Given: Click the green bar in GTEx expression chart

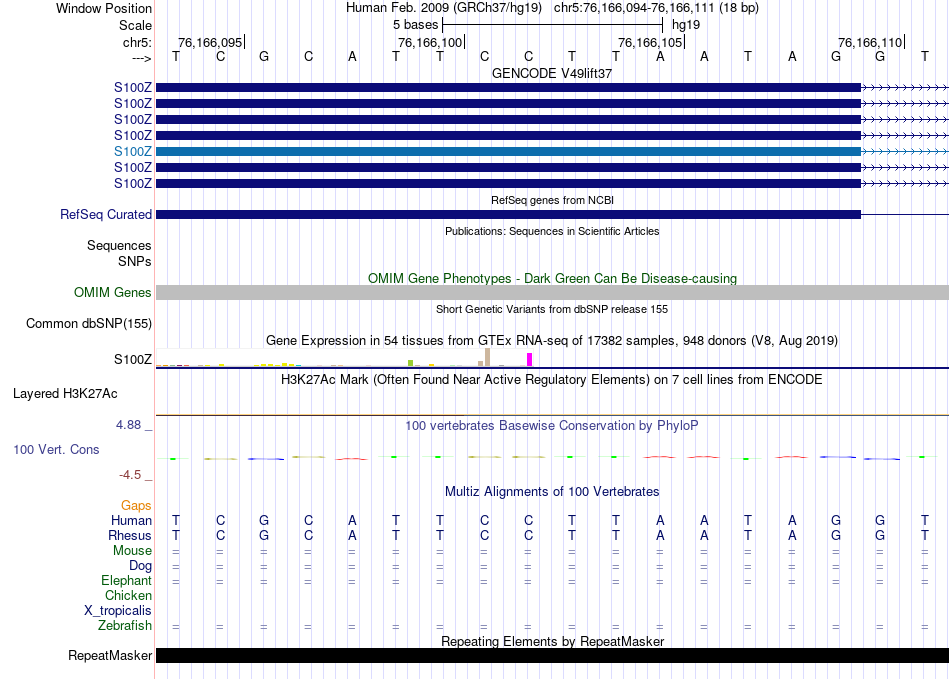Looking at the screenshot, I should point(410,363).
